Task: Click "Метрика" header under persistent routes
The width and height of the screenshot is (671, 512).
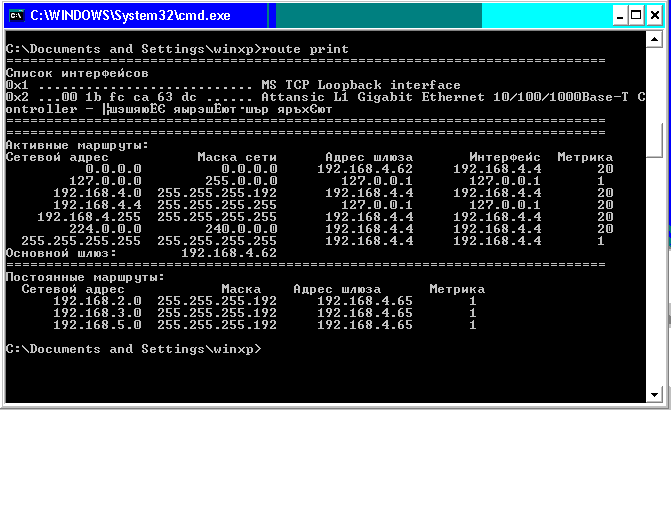Action: point(457,289)
